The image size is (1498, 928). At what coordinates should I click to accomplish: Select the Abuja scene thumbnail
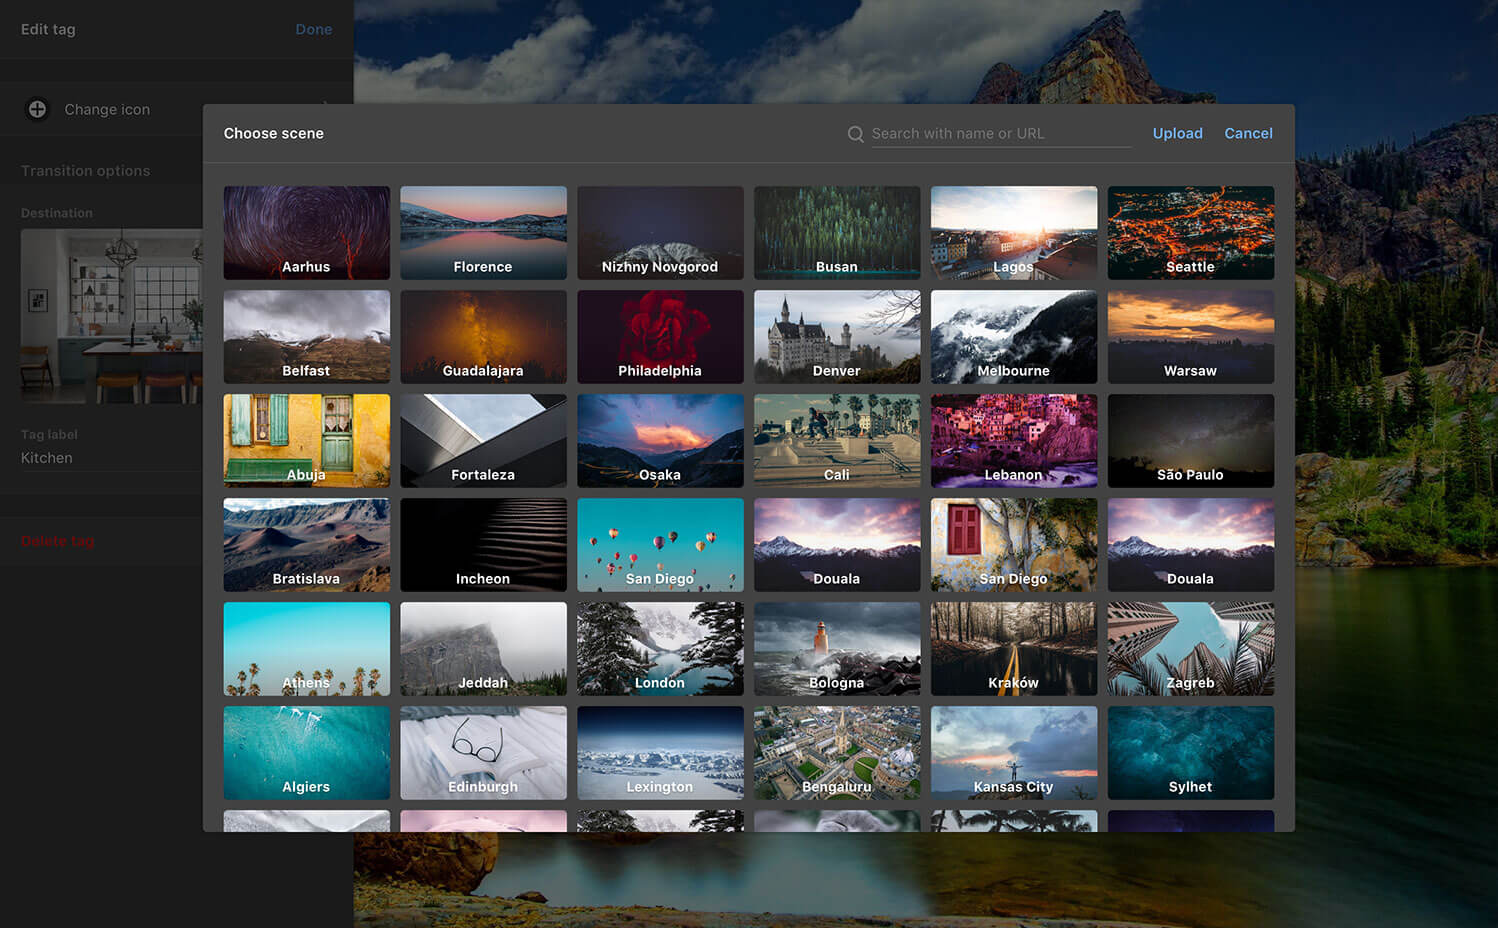[306, 440]
